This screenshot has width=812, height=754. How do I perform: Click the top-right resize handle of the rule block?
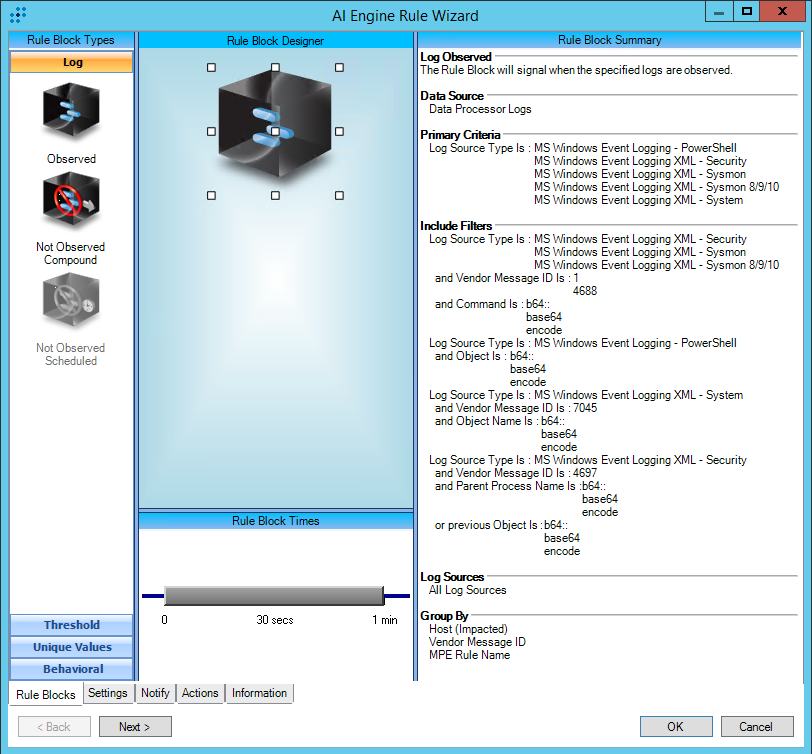339,68
